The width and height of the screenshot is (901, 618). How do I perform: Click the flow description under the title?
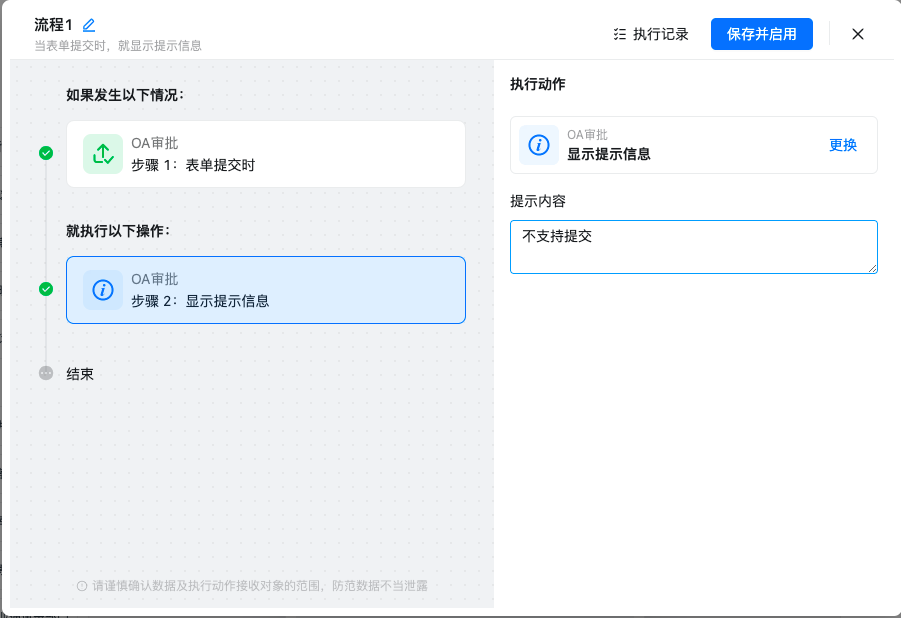118,46
